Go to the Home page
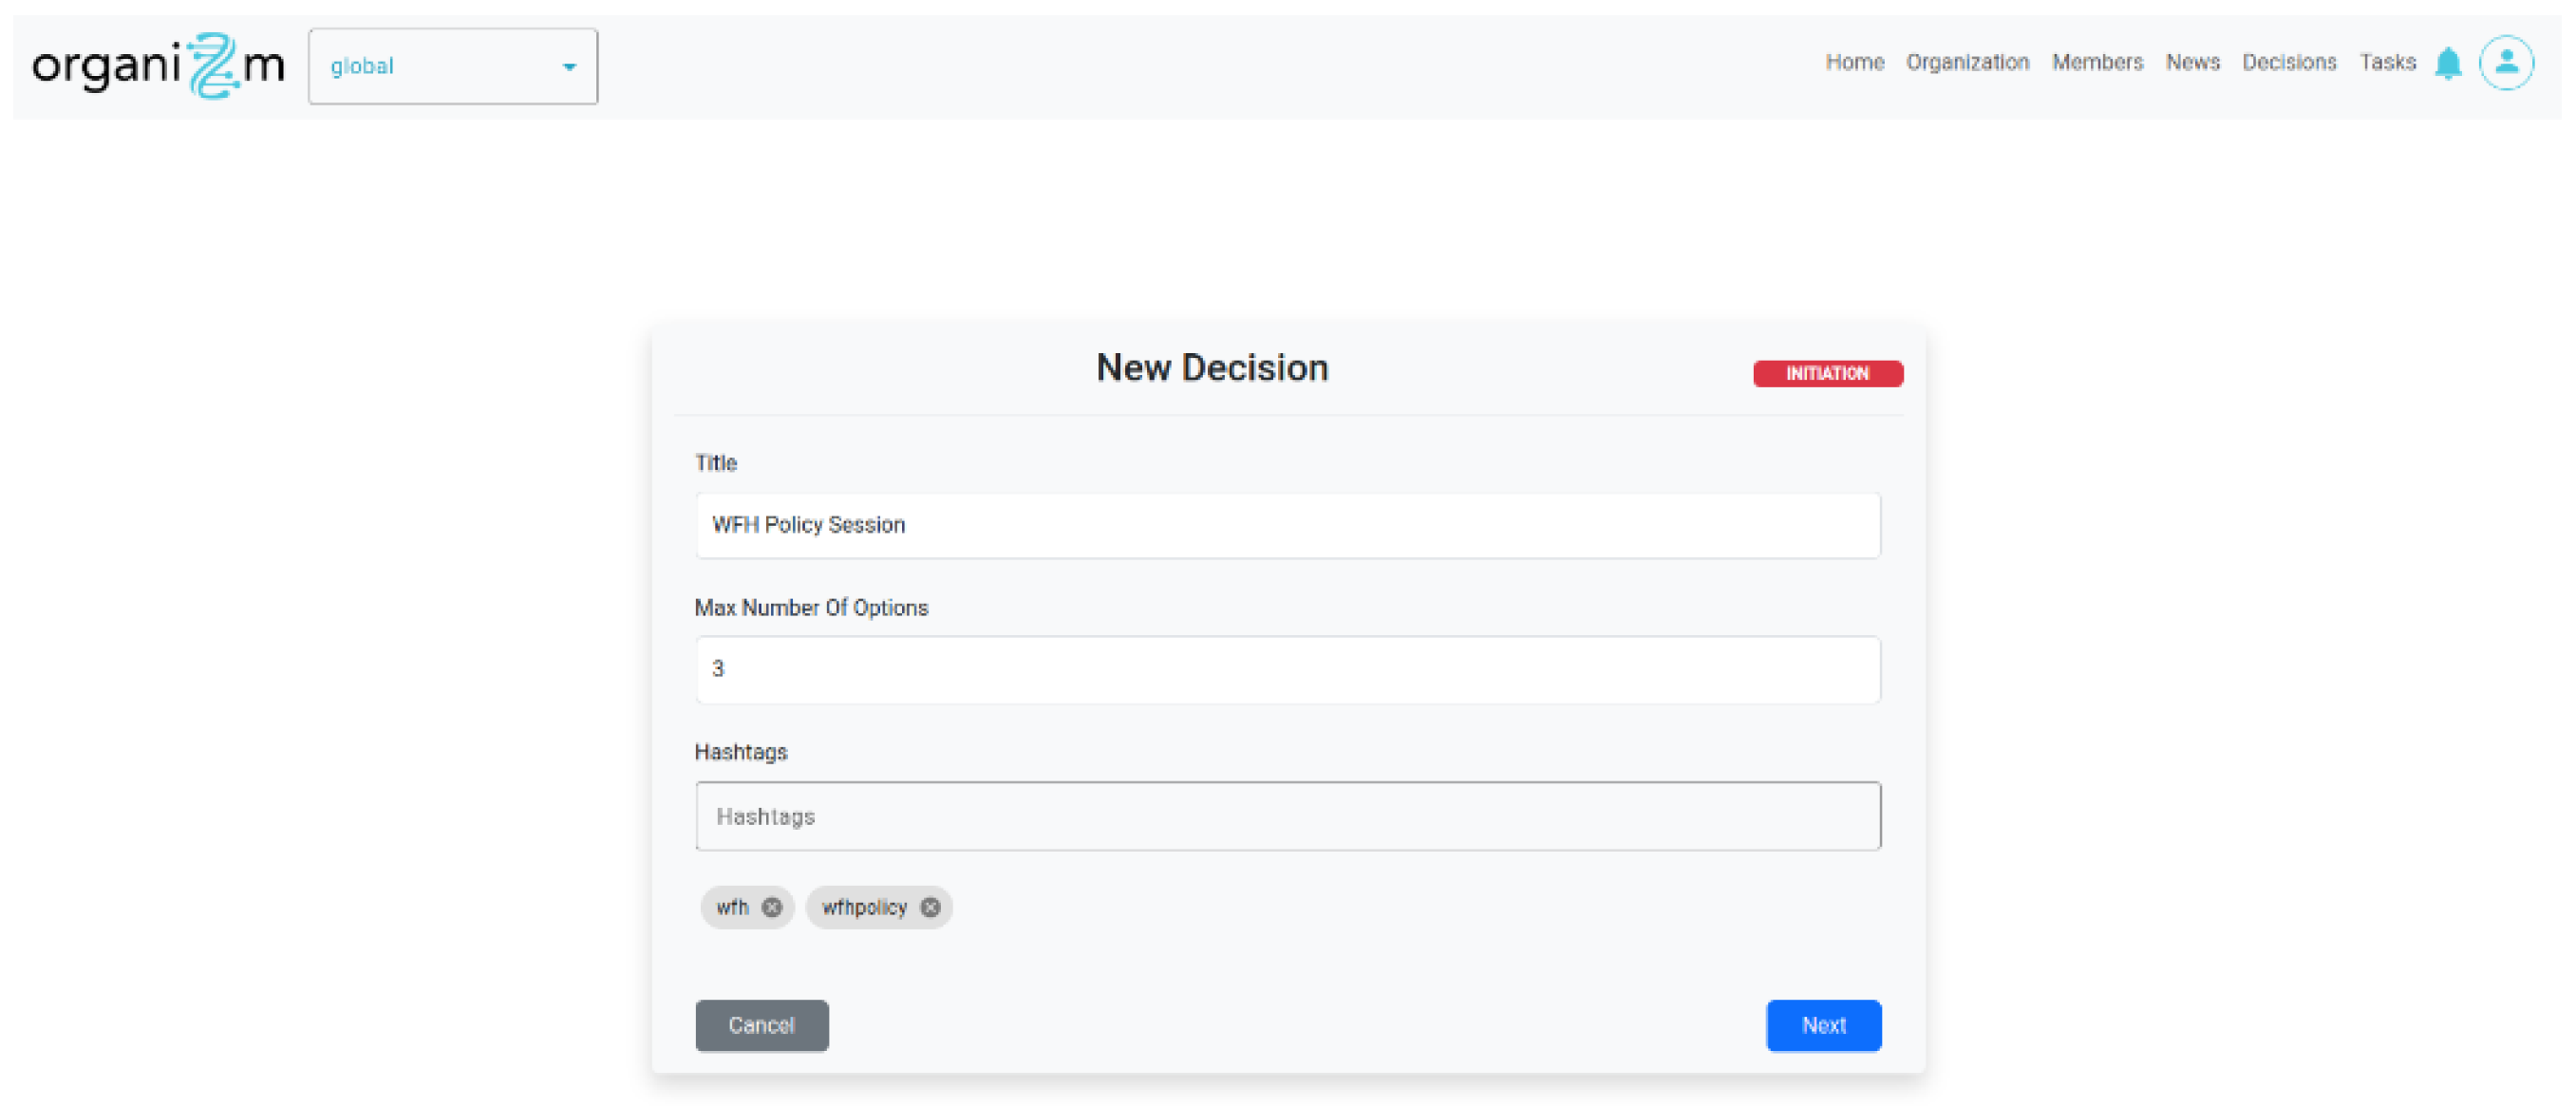Viewport: 2576px width, 1106px height. (x=1854, y=62)
